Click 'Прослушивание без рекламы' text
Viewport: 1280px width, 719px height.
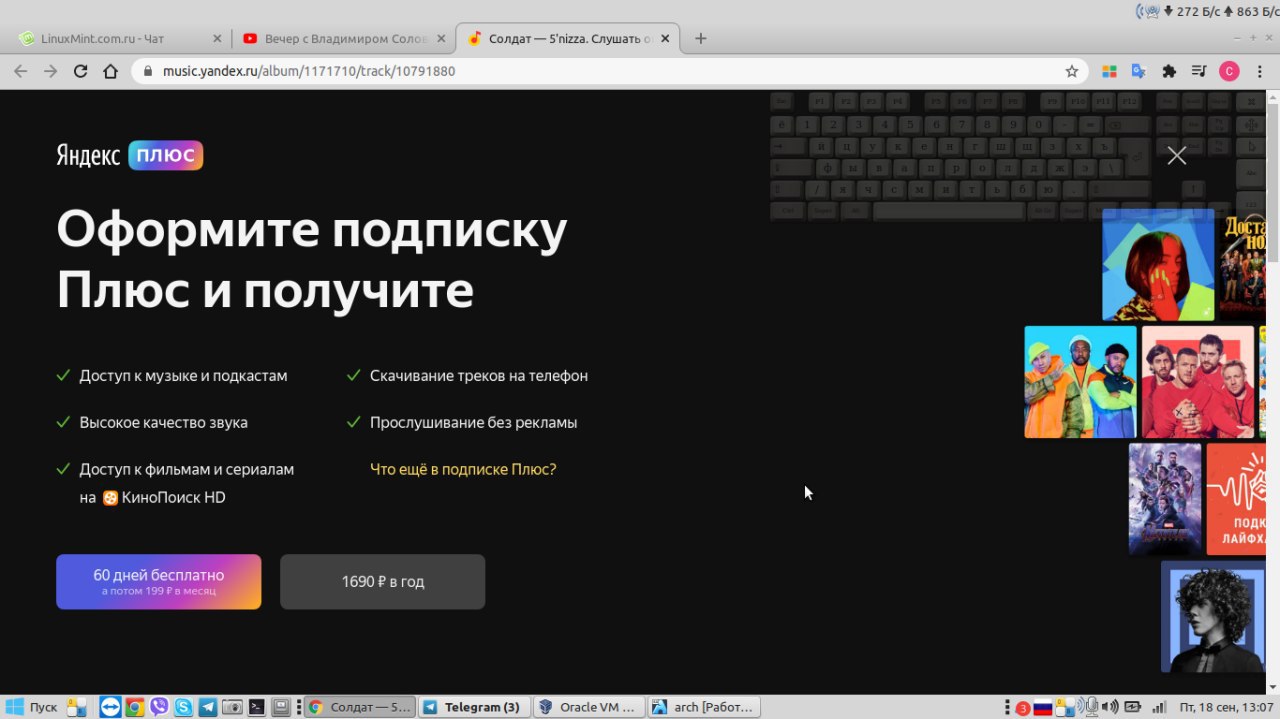[474, 422]
